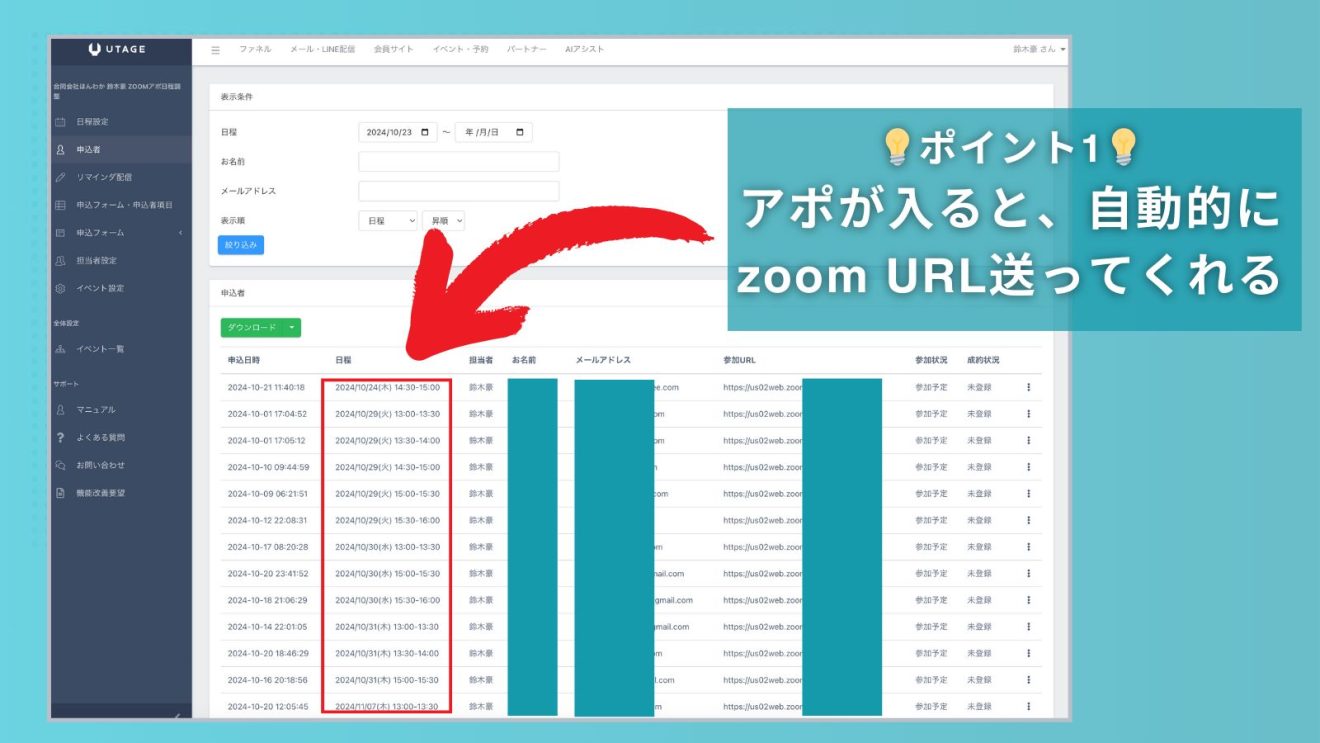Screen dimensions: 1320x743
Task: Open イベント一覧 in the sidebar
Action: [100, 349]
